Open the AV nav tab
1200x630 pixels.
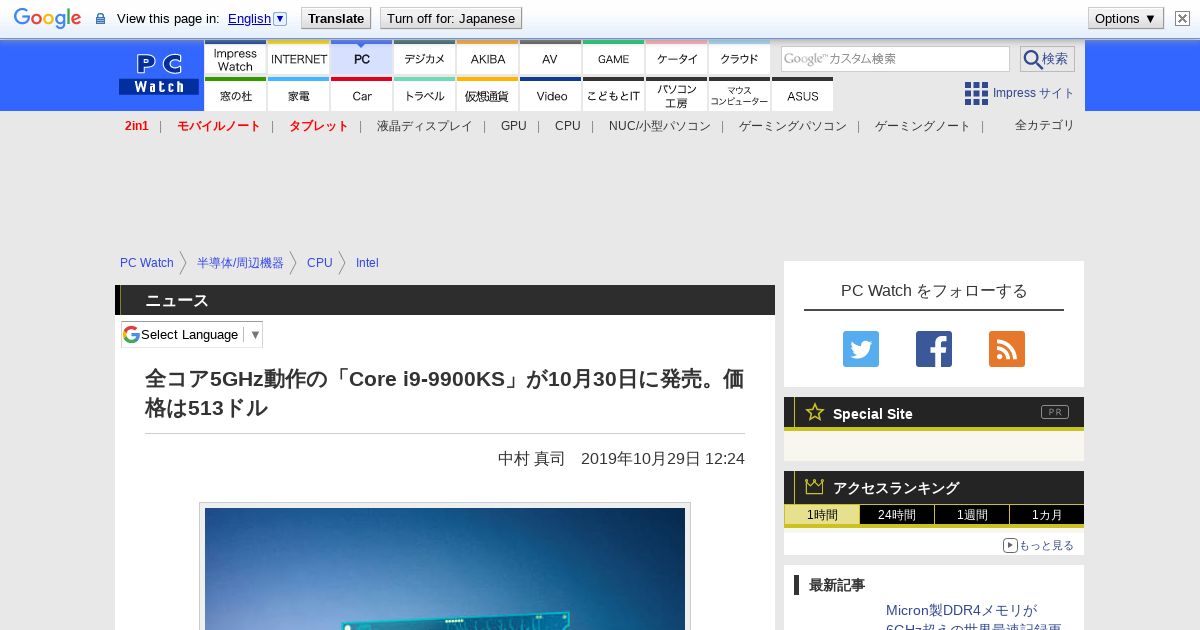550,59
